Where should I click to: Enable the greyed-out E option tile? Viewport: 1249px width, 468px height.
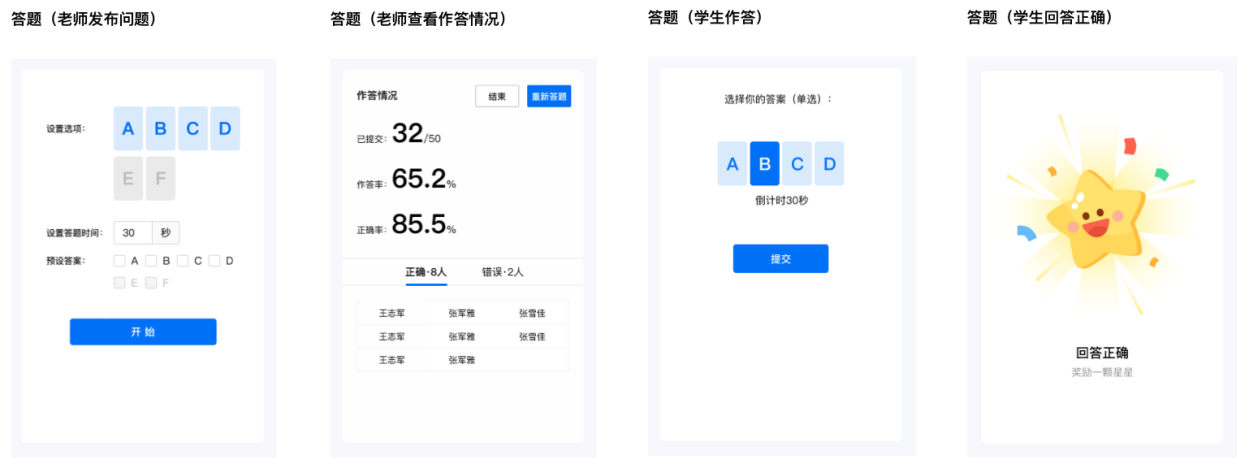click(128, 178)
